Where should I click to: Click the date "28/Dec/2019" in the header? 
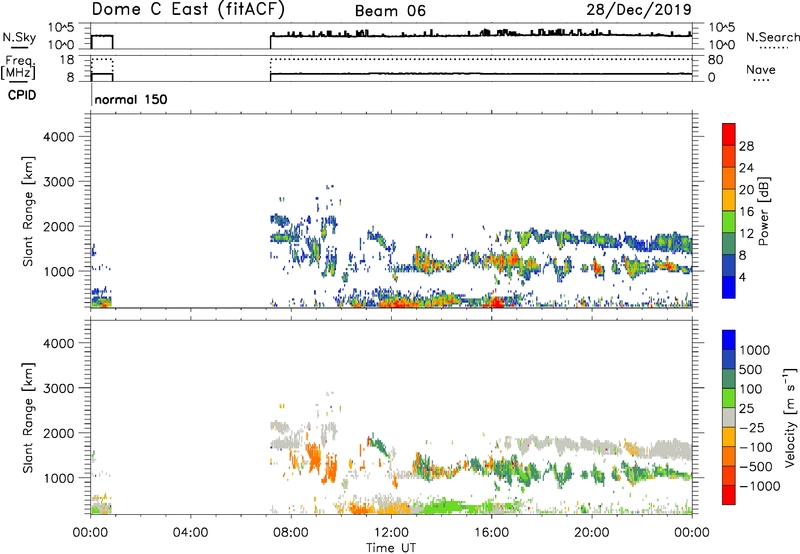tap(639, 10)
